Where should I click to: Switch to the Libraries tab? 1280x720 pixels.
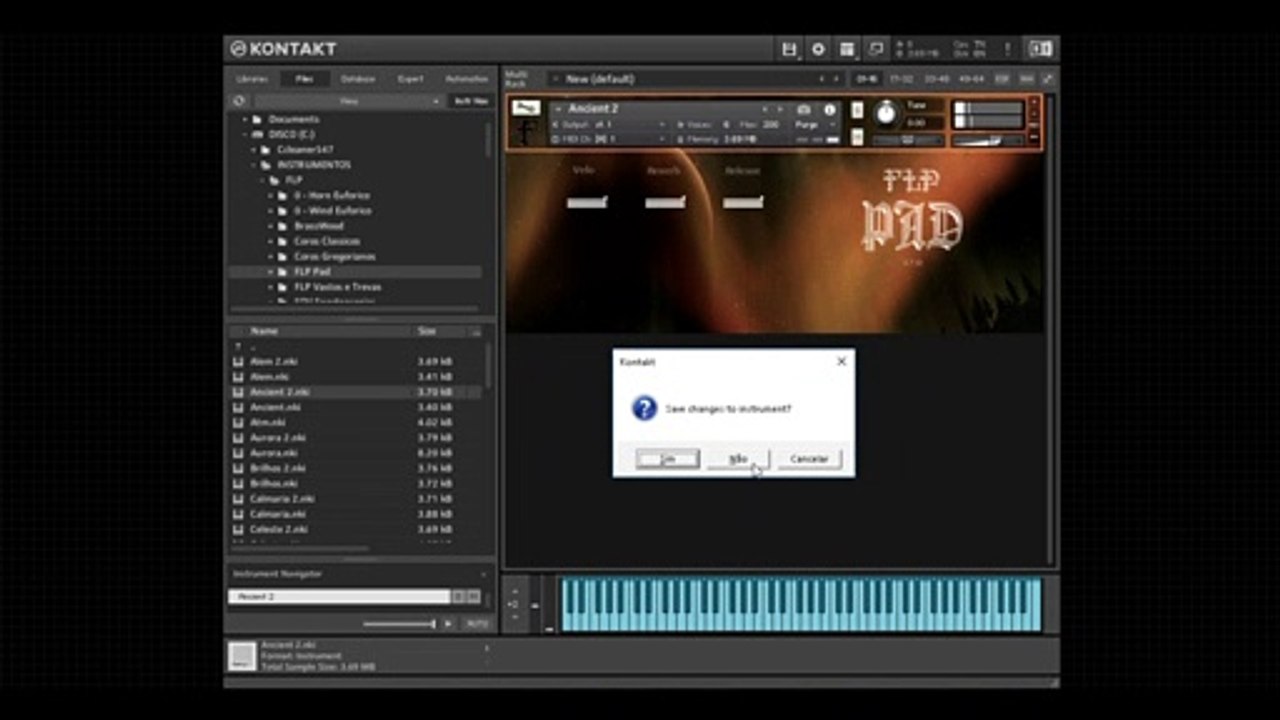252,79
